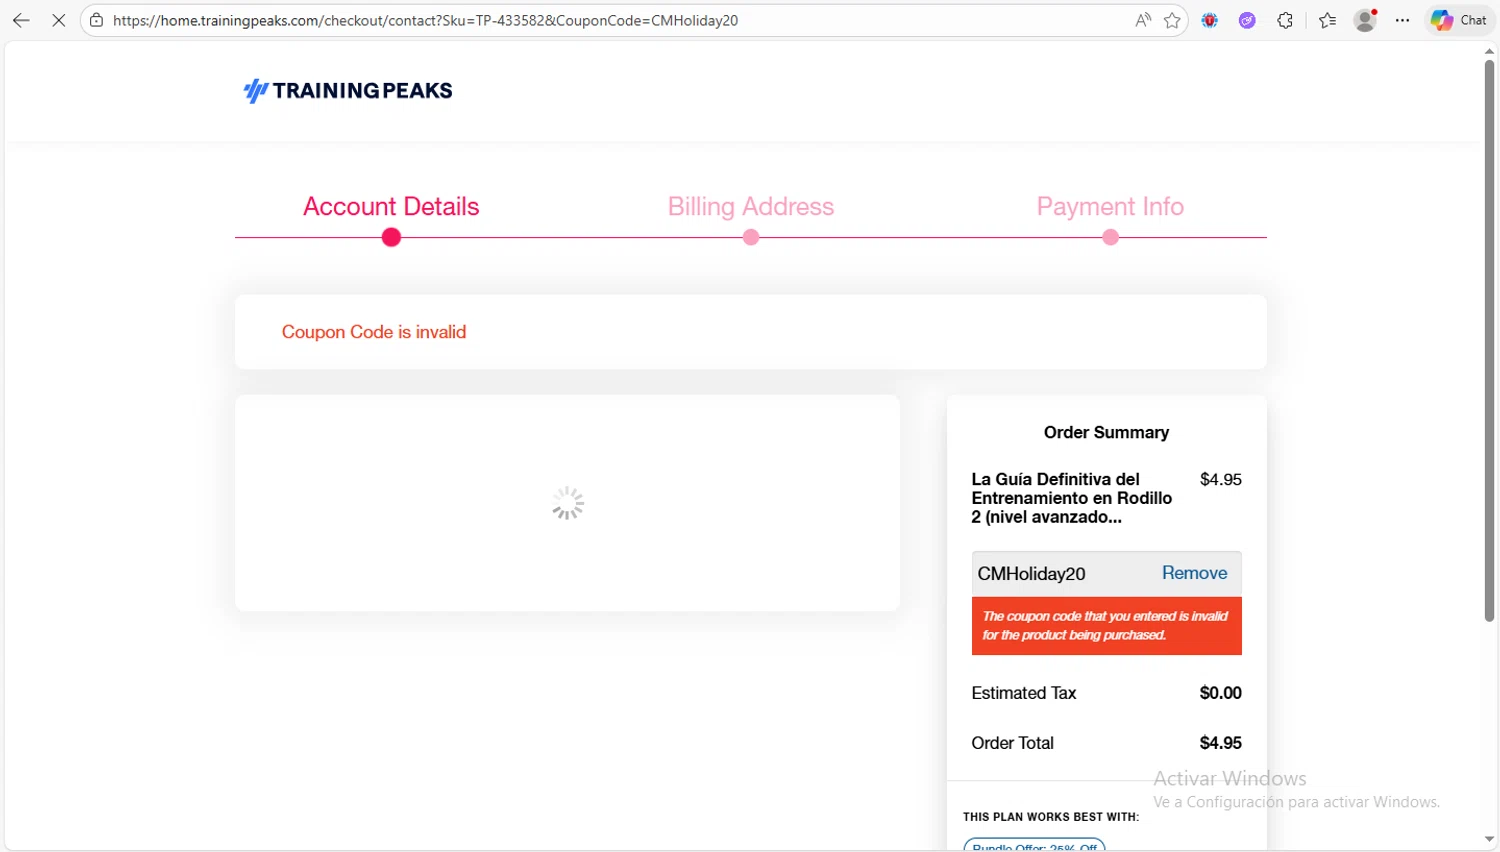Click the Order Total $4.95 value

(x=1220, y=743)
